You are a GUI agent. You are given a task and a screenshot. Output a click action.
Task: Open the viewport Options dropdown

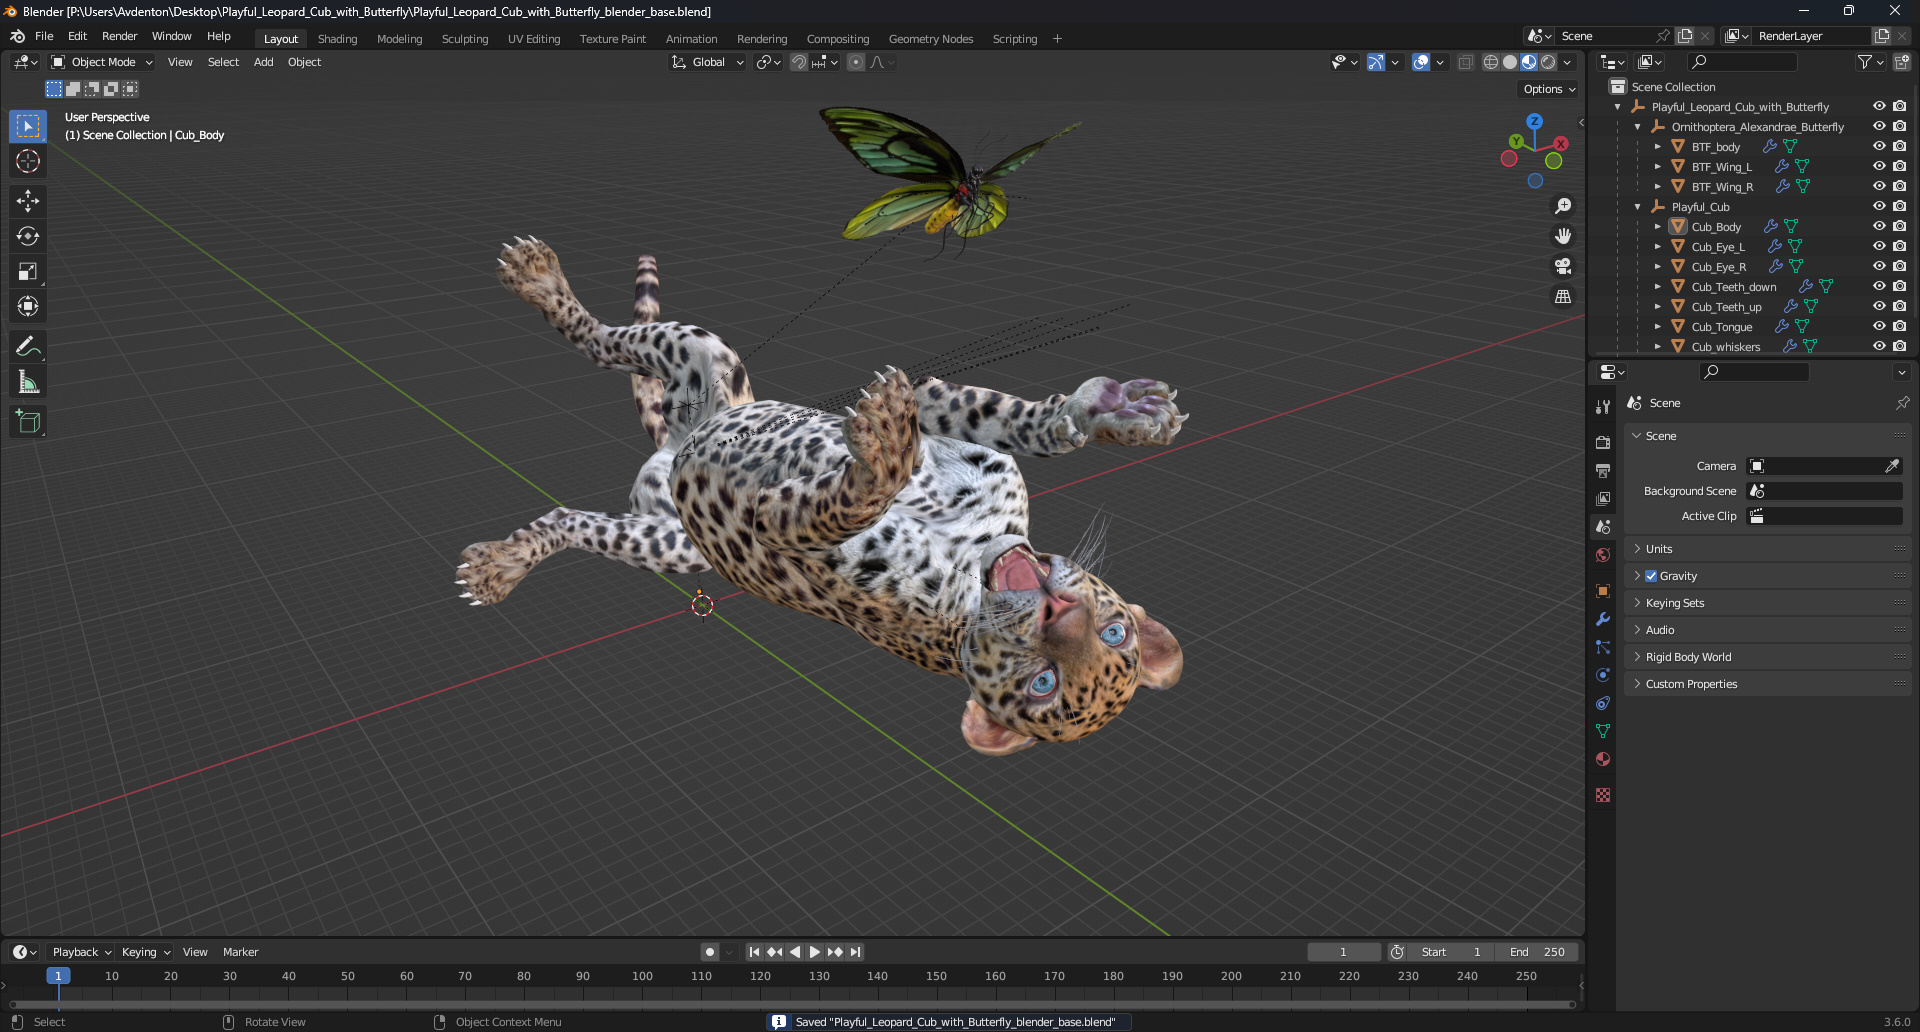click(x=1549, y=89)
